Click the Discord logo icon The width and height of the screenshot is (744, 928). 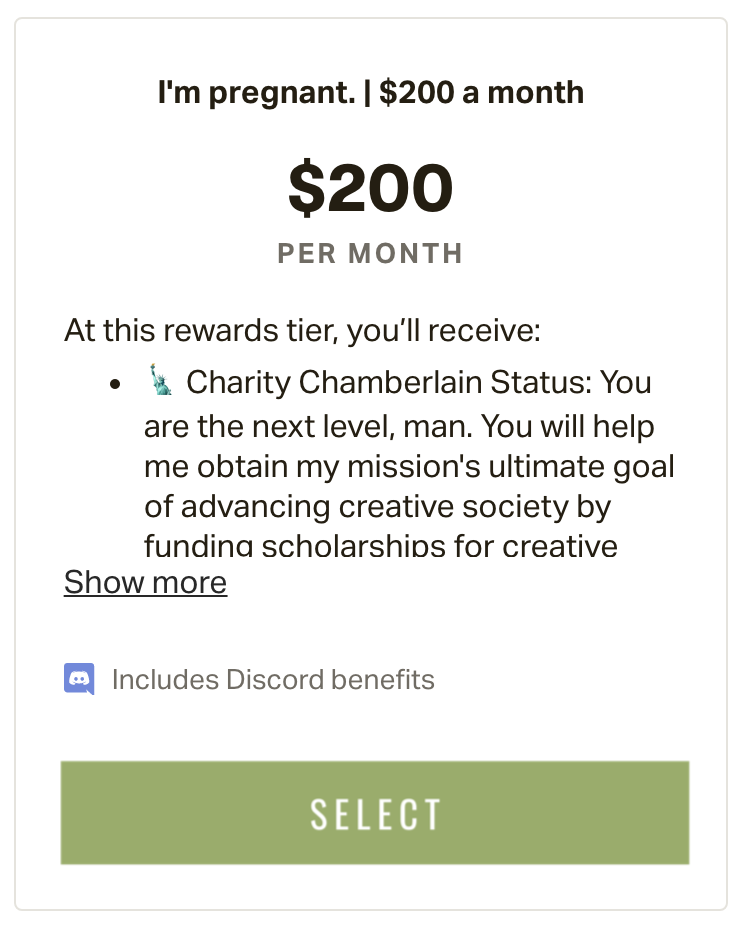[79, 679]
